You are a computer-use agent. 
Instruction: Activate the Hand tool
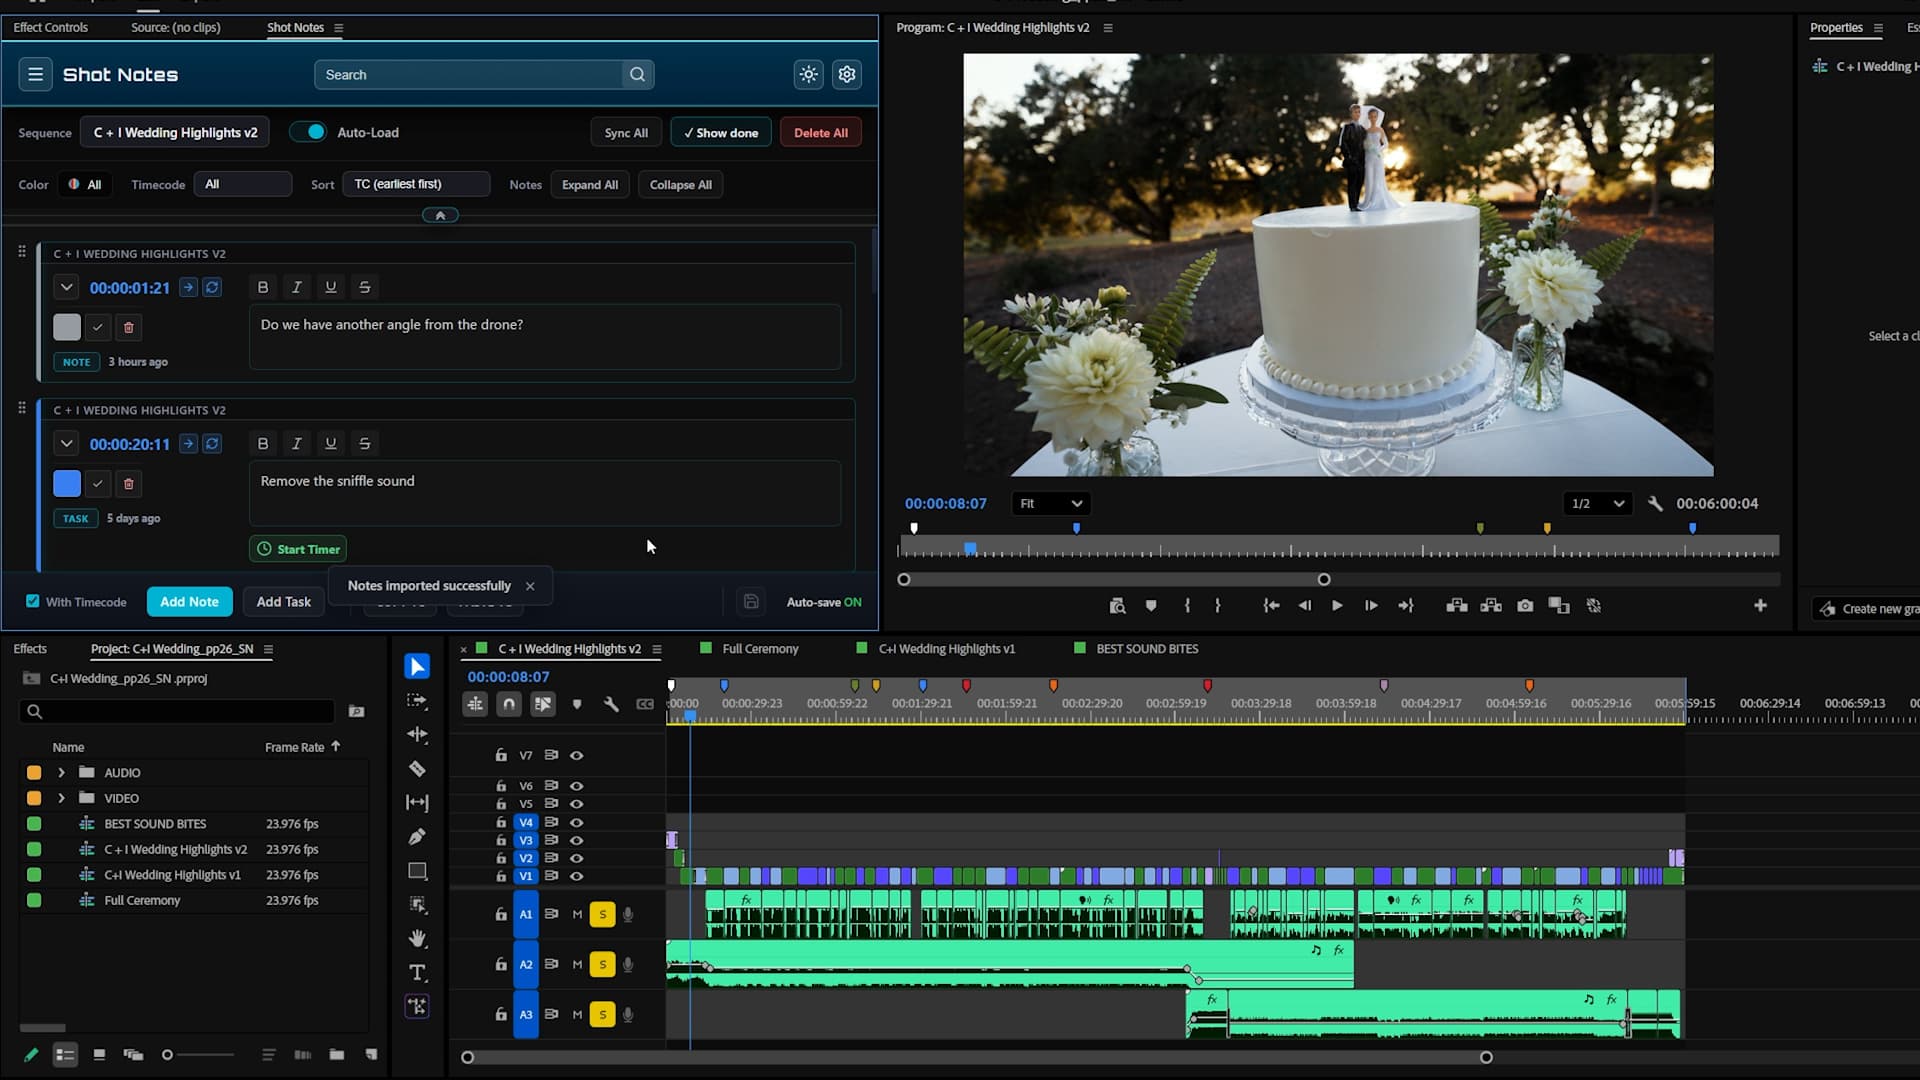pyautogui.click(x=417, y=938)
